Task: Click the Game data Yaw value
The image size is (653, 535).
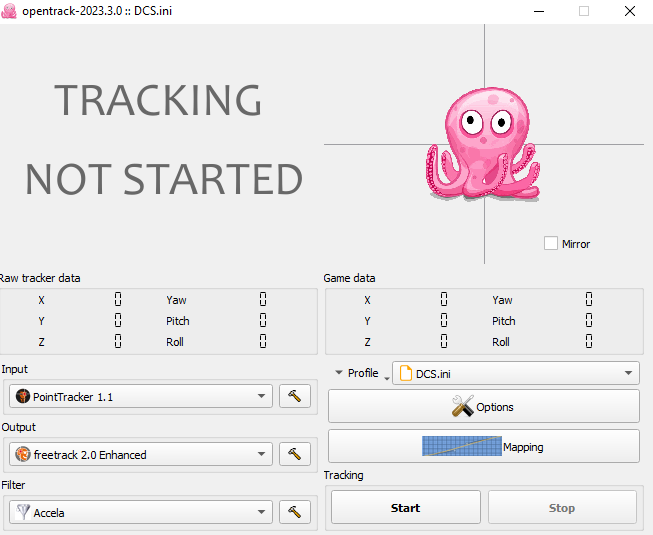Action: (x=589, y=299)
